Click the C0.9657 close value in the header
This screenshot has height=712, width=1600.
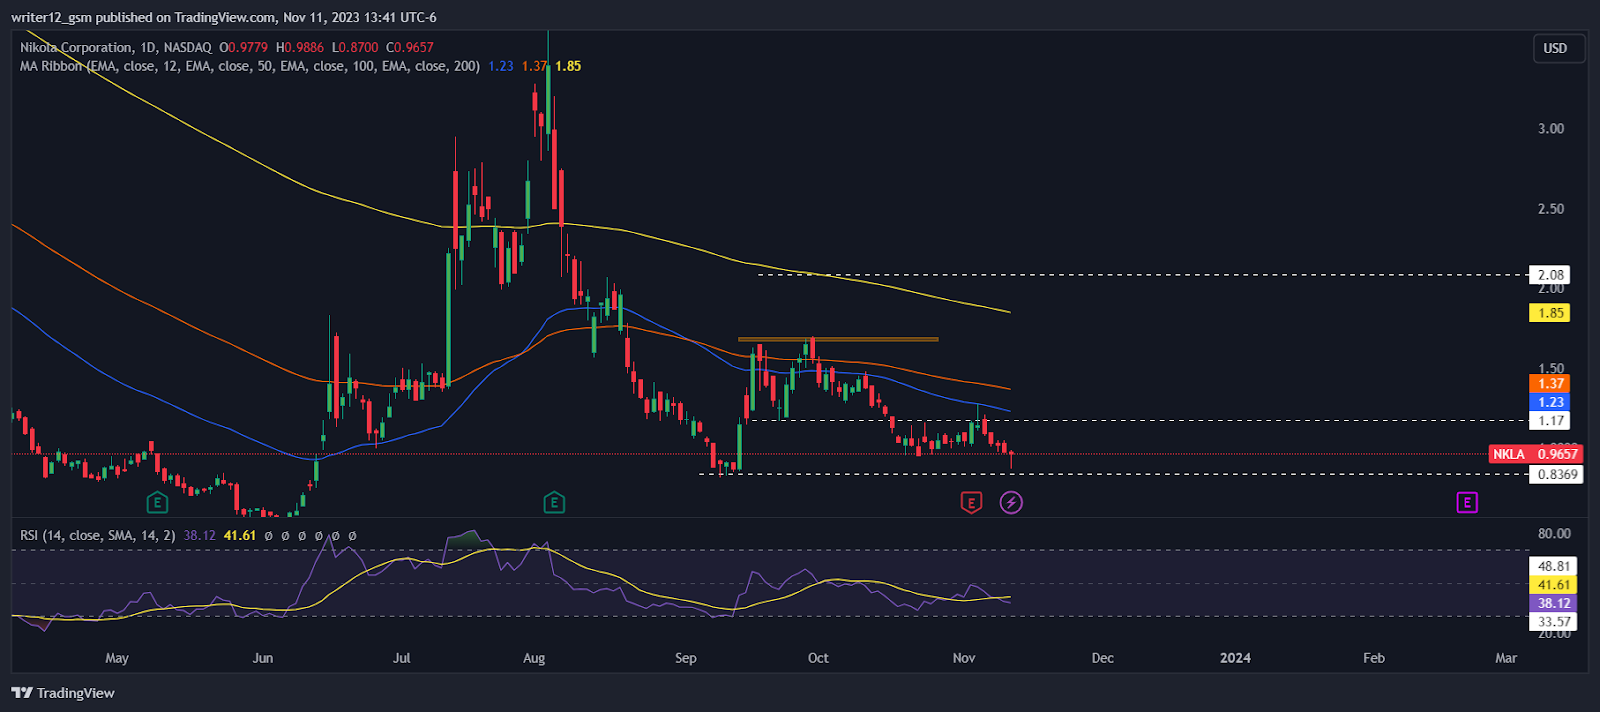click(410, 47)
